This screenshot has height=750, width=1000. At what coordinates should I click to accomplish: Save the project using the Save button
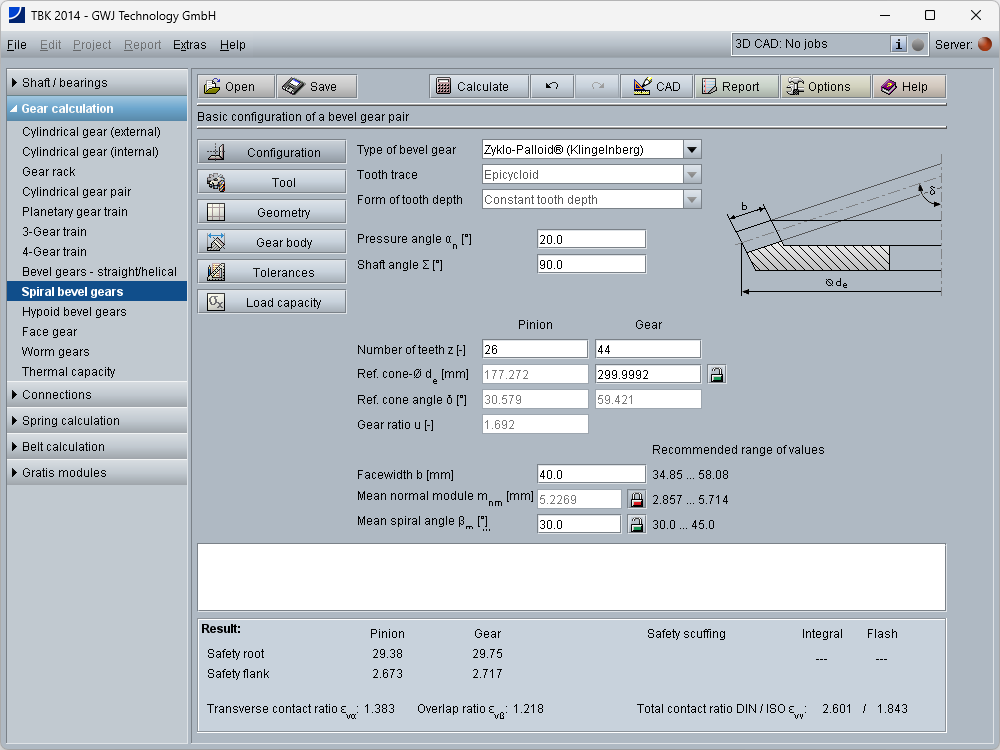pyautogui.click(x=316, y=87)
